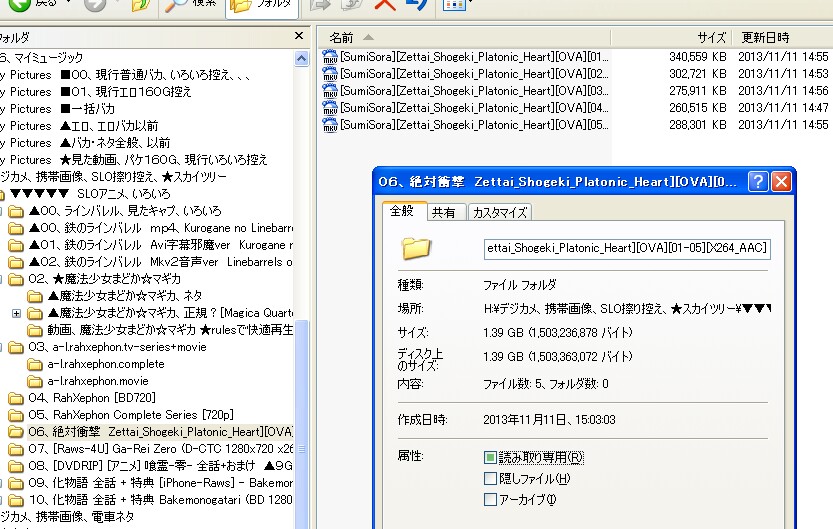The width and height of the screenshot is (833, 529).
Task: Select the mkv icon of OVA[03 file
Action: tap(330, 91)
